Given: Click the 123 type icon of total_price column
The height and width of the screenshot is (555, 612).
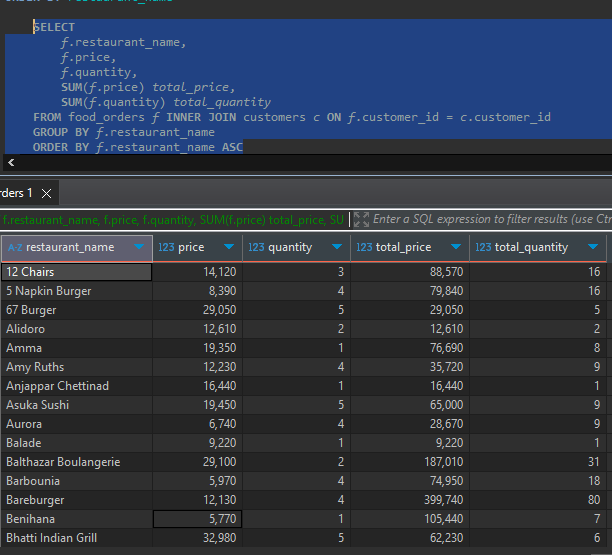Looking at the screenshot, I should [x=364, y=247].
